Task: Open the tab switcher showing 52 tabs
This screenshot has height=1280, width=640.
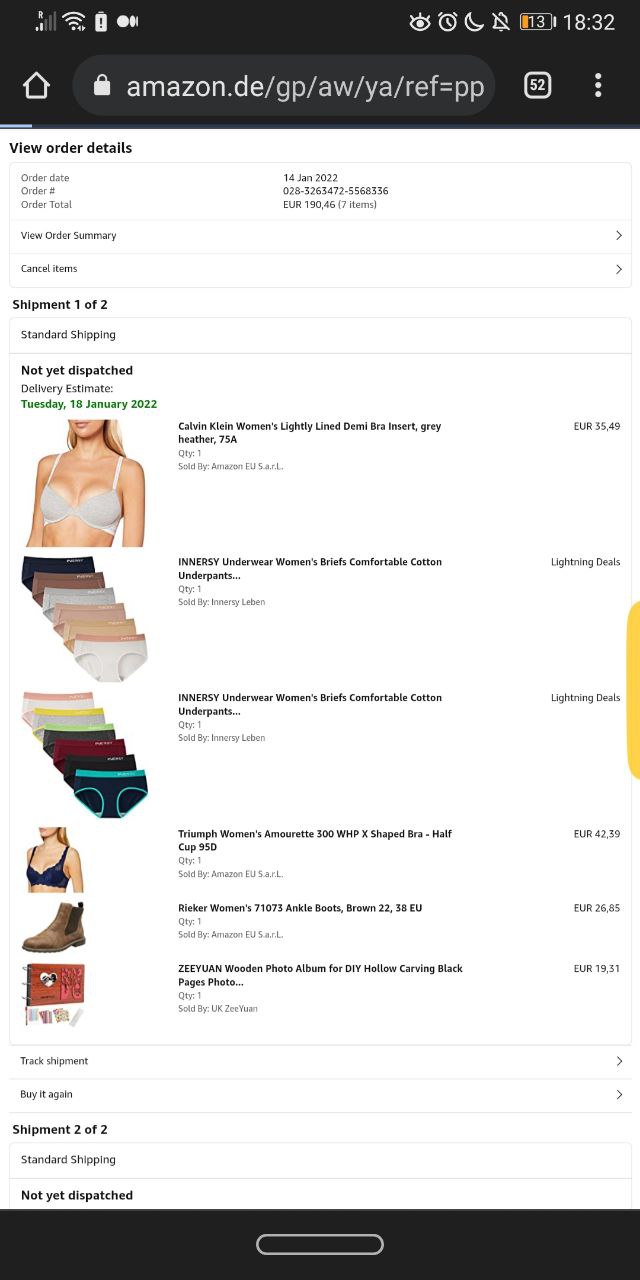Action: pos(537,86)
